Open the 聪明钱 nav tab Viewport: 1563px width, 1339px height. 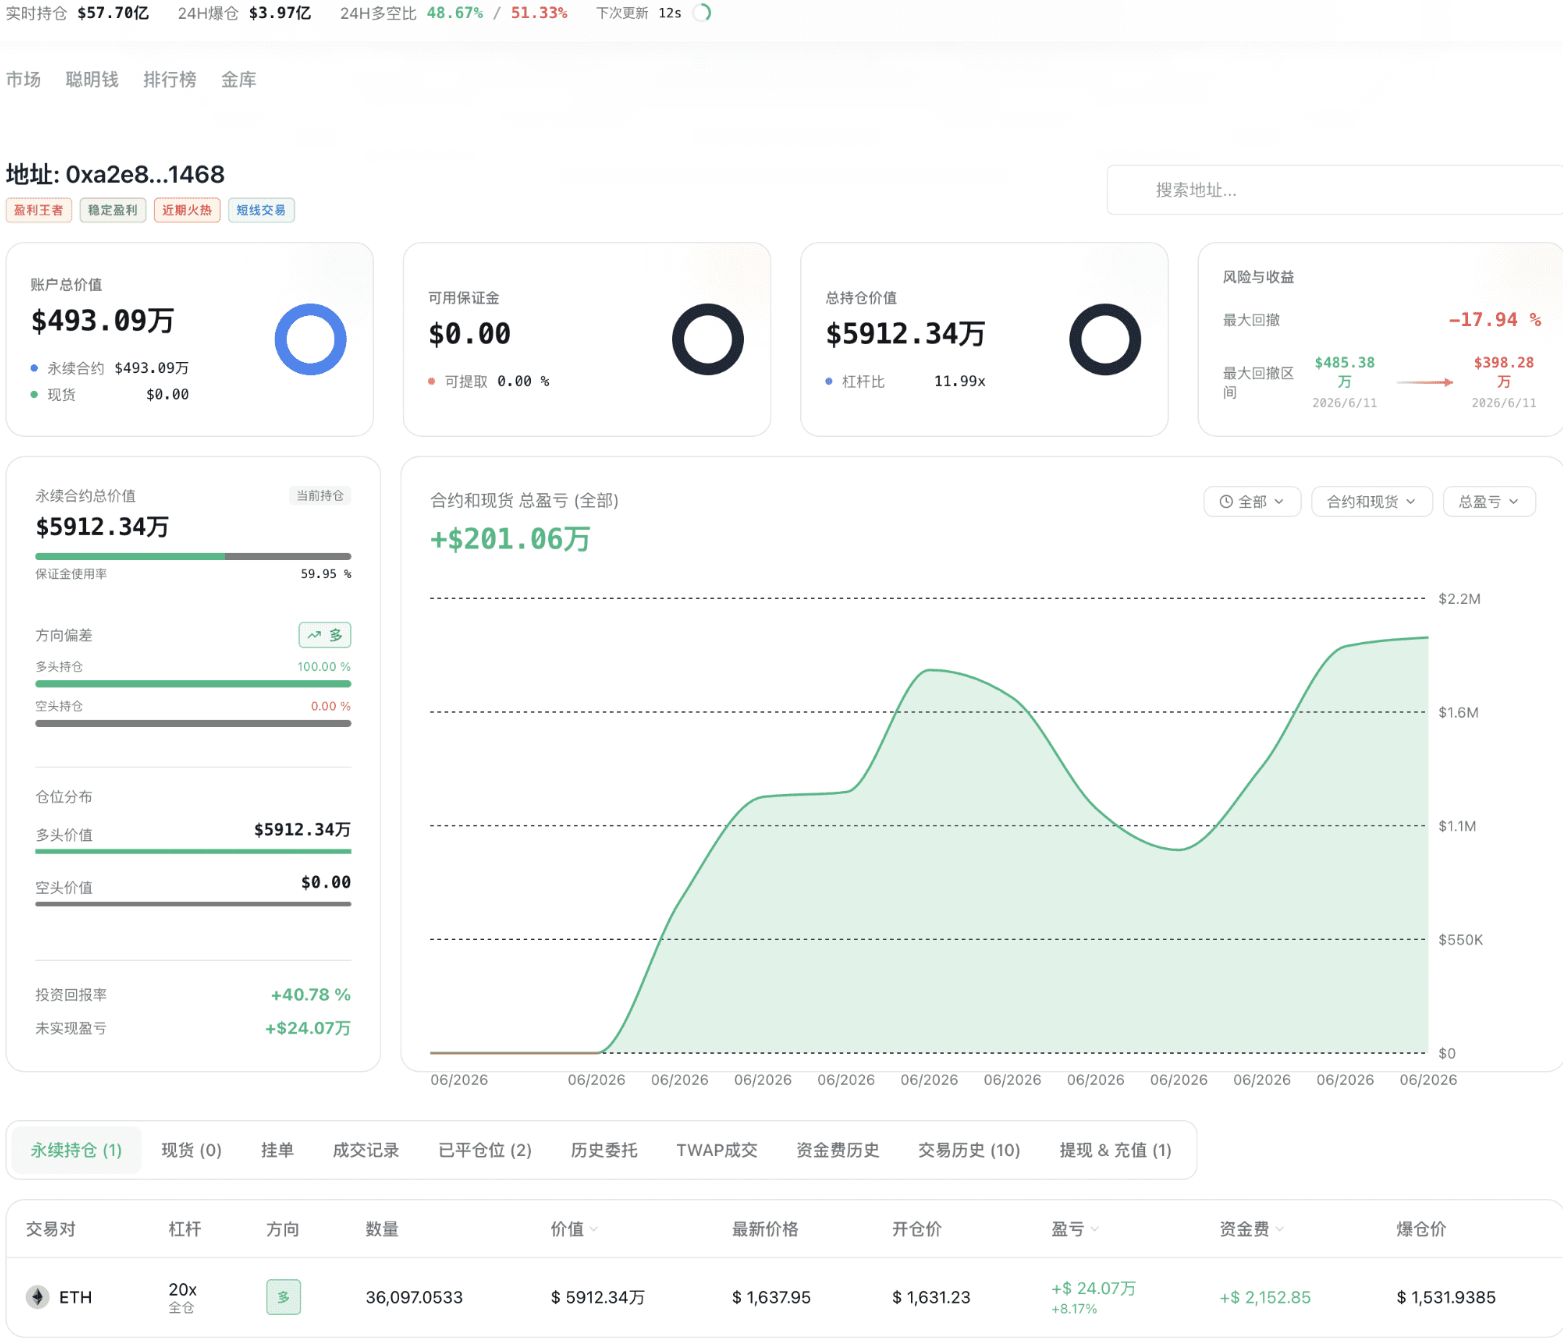[92, 79]
